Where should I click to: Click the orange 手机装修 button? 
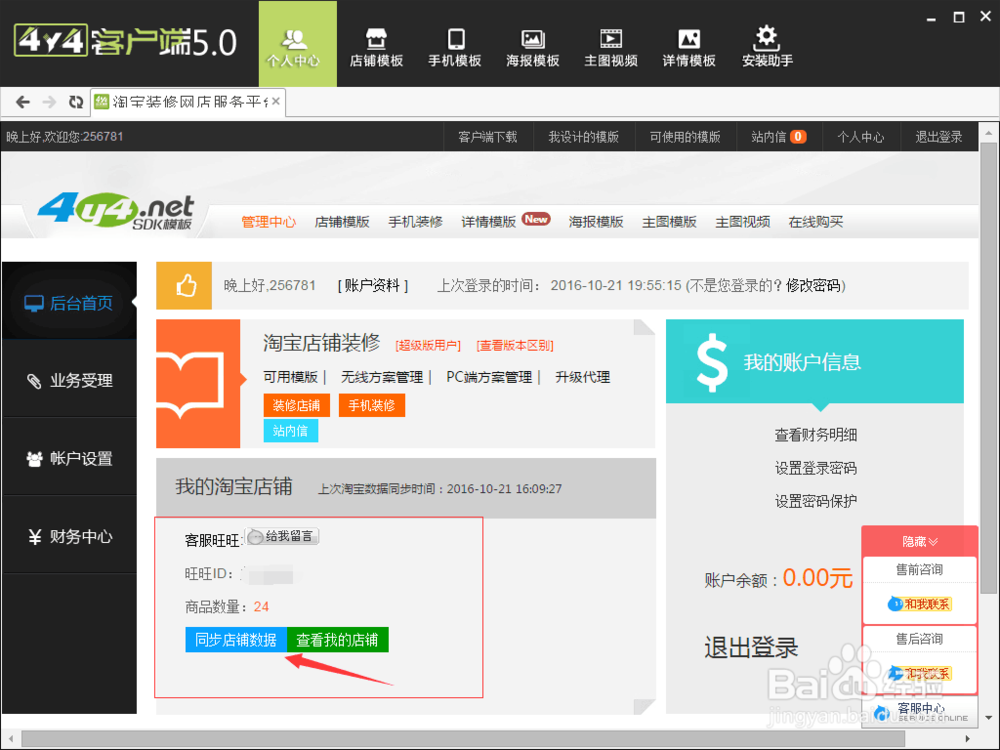coord(372,406)
